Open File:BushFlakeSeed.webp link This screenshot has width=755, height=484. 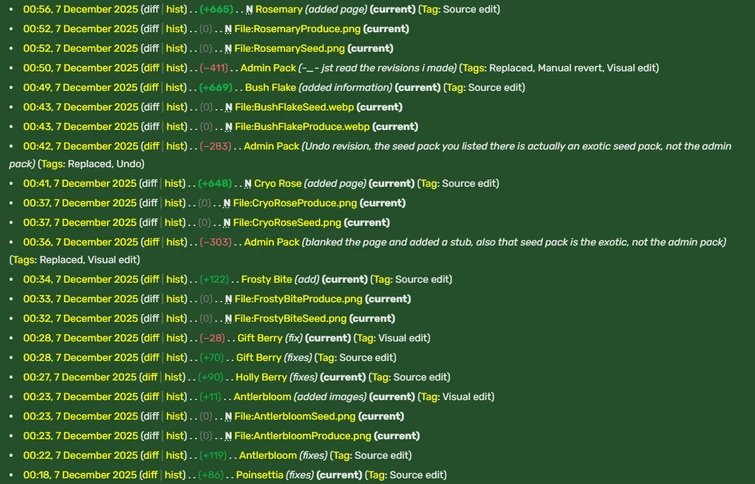coord(294,107)
